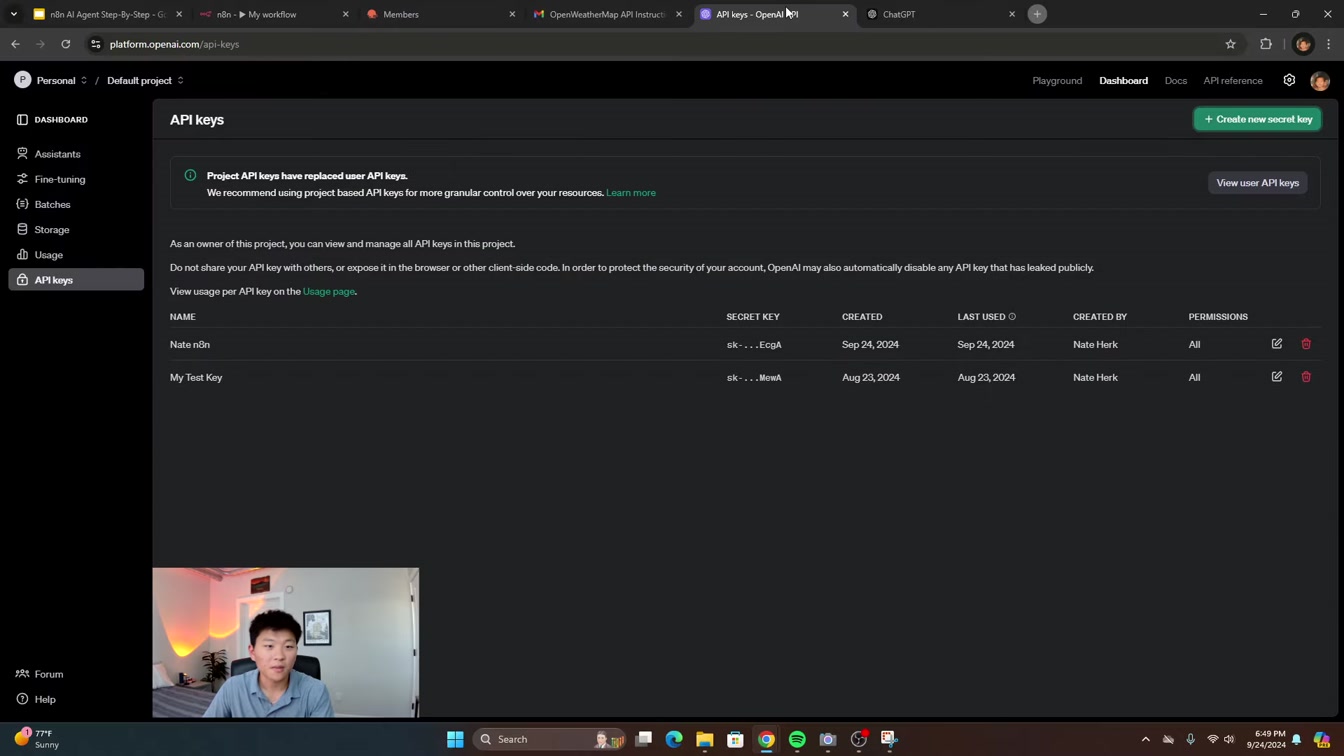The height and width of the screenshot is (756, 1344).
Task: Open the user profile avatar menu
Action: pyautogui.click(x=1320, y=81)
